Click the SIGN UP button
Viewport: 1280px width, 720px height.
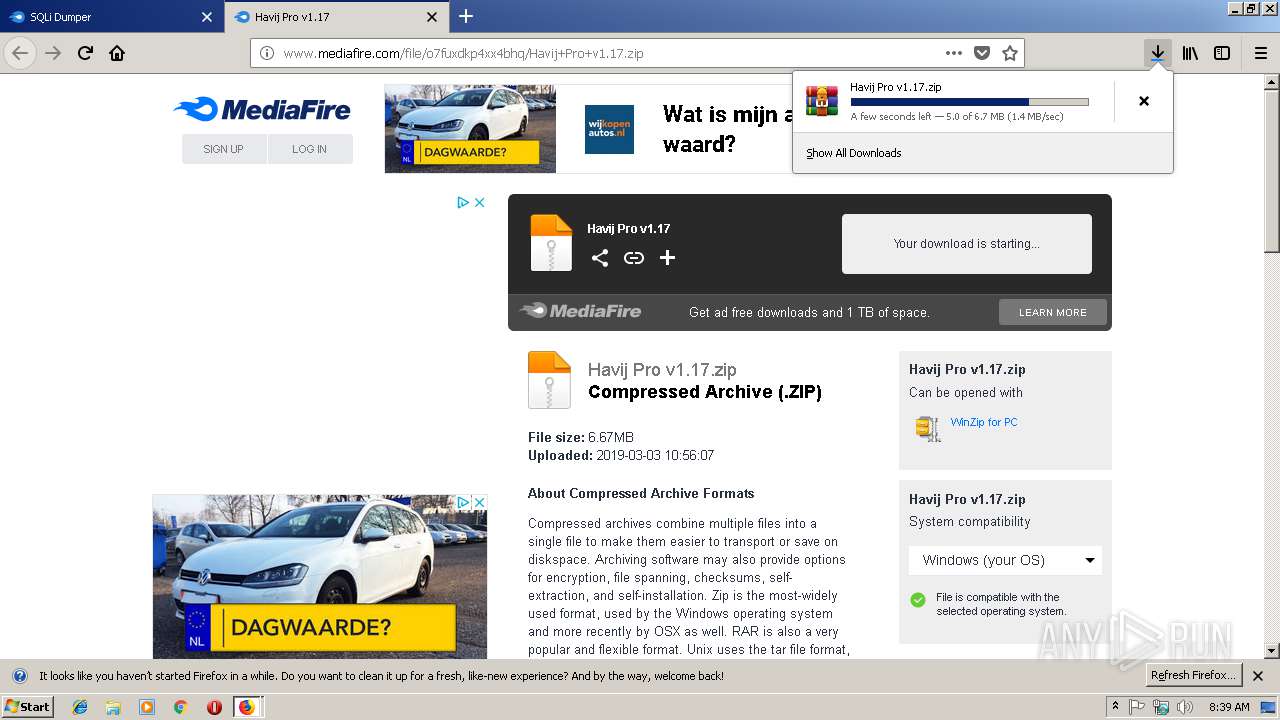[224, 149]
